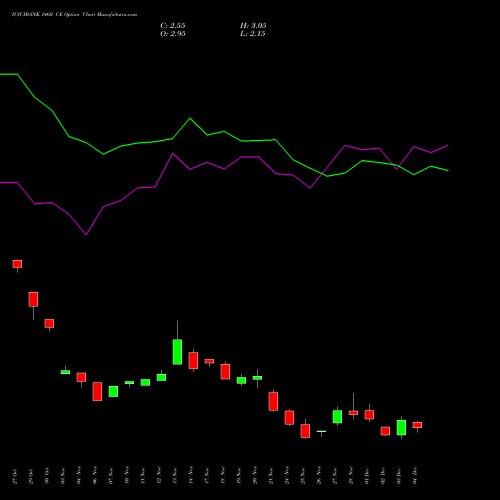Image resolution: width=500 pixels, height=500 pixels.
Task: Click the high value H: 3.05
Action: [253, 26]
